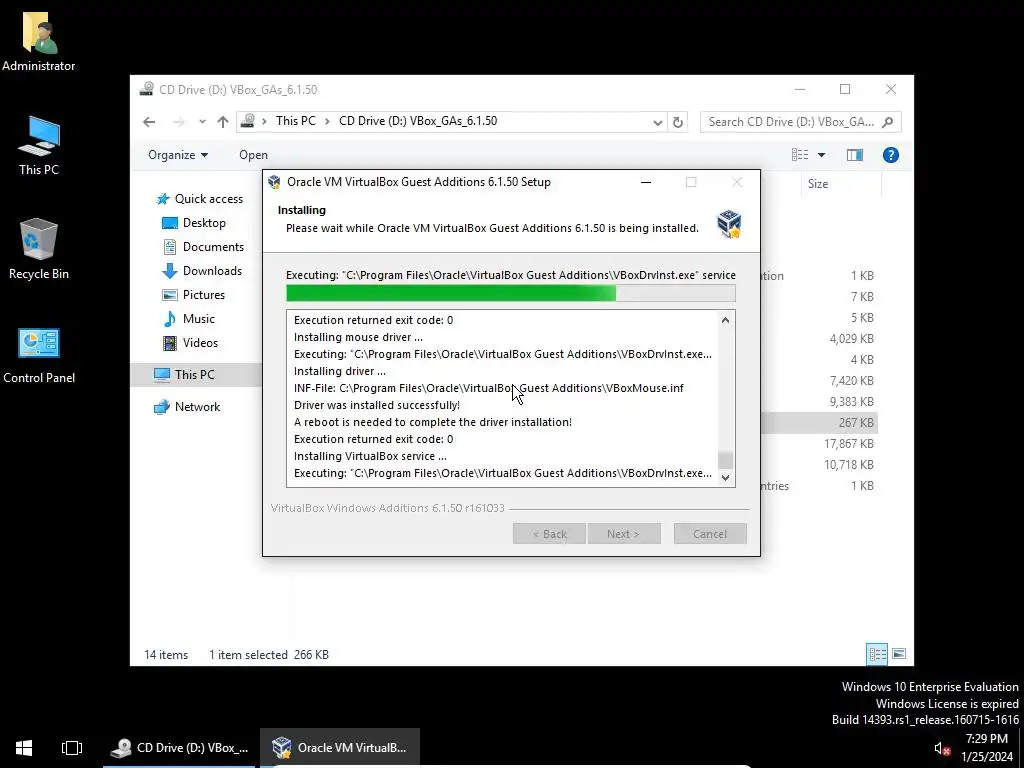
Task: Select This PC in navigation pane
Action: coord(196,374)
